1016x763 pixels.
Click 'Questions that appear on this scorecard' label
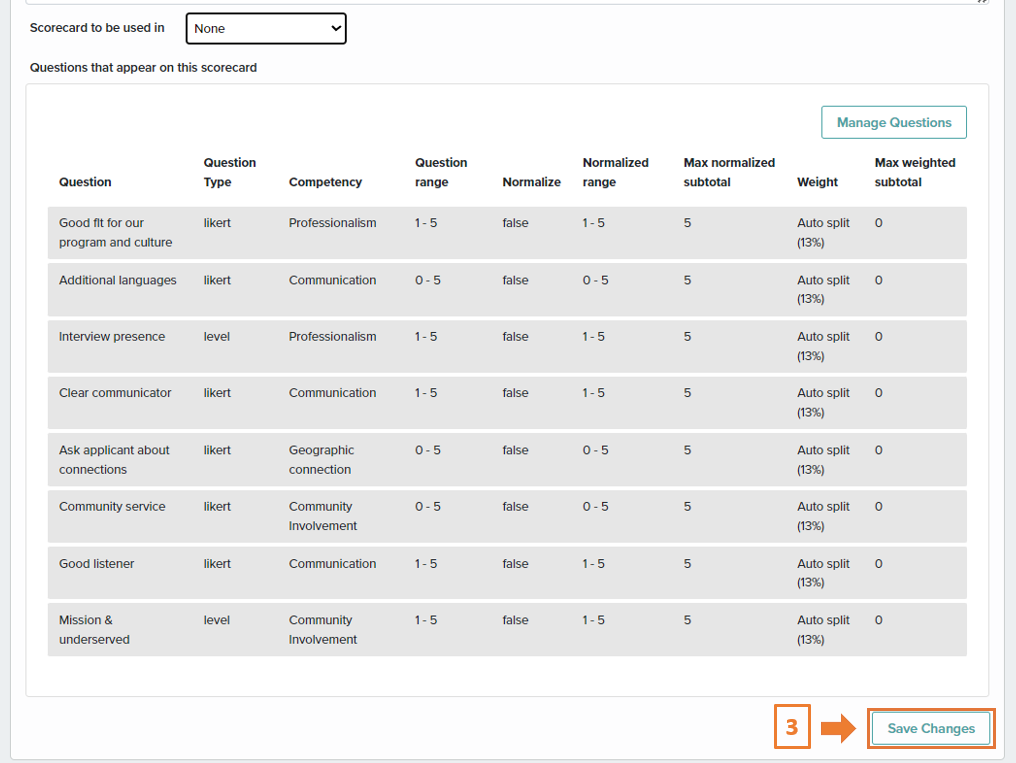[143, 67]
